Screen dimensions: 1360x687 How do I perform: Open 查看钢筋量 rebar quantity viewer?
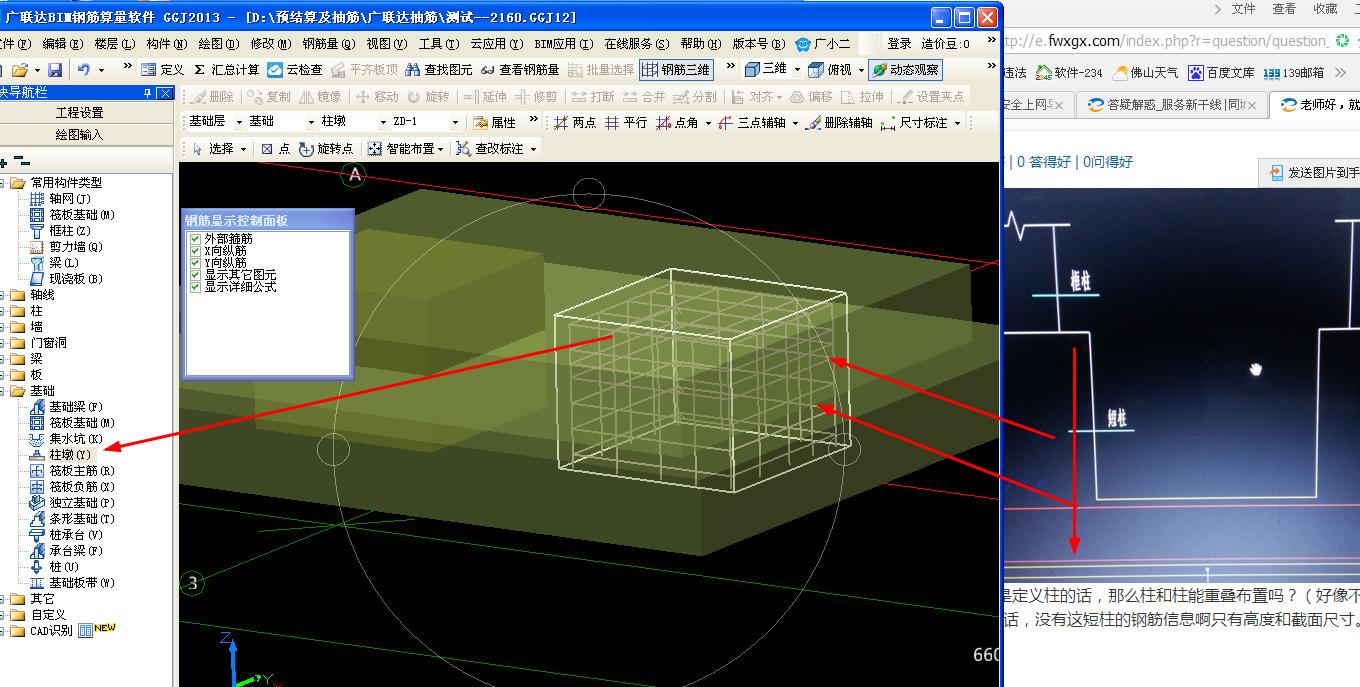(520, 70)
